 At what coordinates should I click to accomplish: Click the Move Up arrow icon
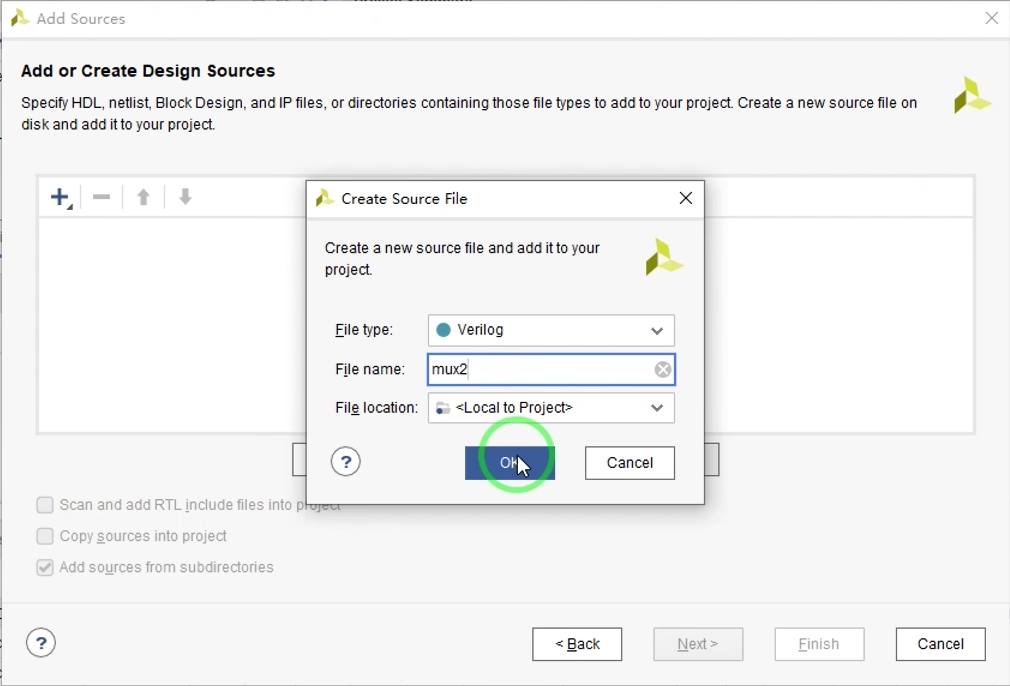click(144, 197)
